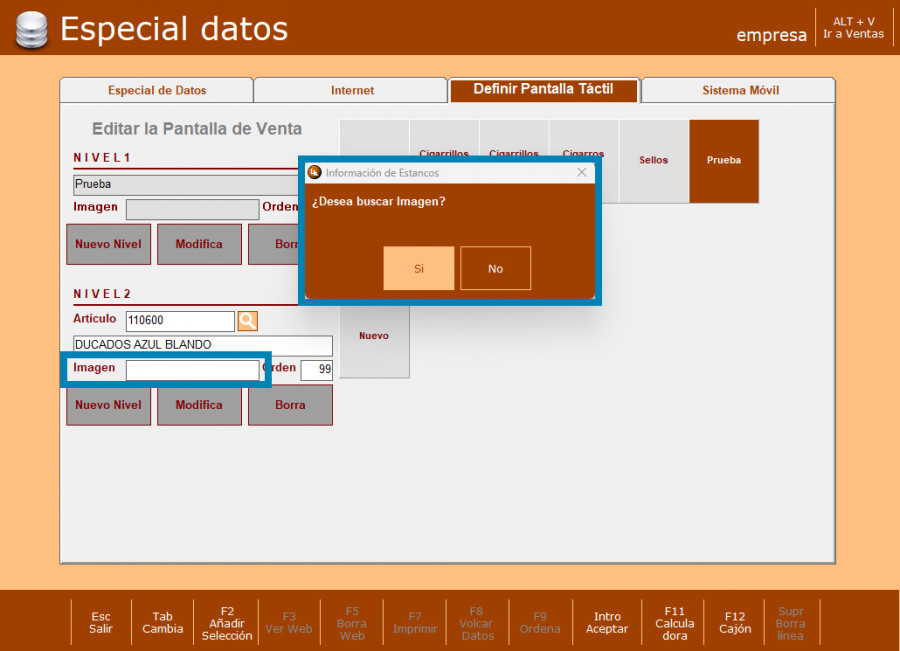
Task: Choose No in the image search dialog
Action: pos(495,268)
